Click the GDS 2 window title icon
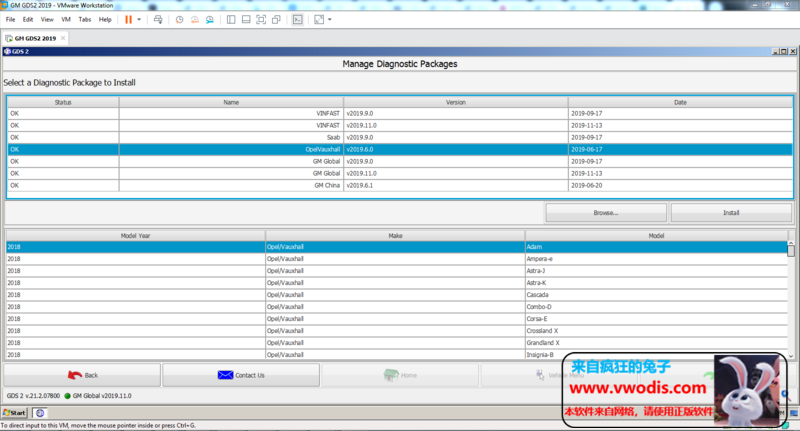Screen dimensions: 800x431 click(7, 52)
